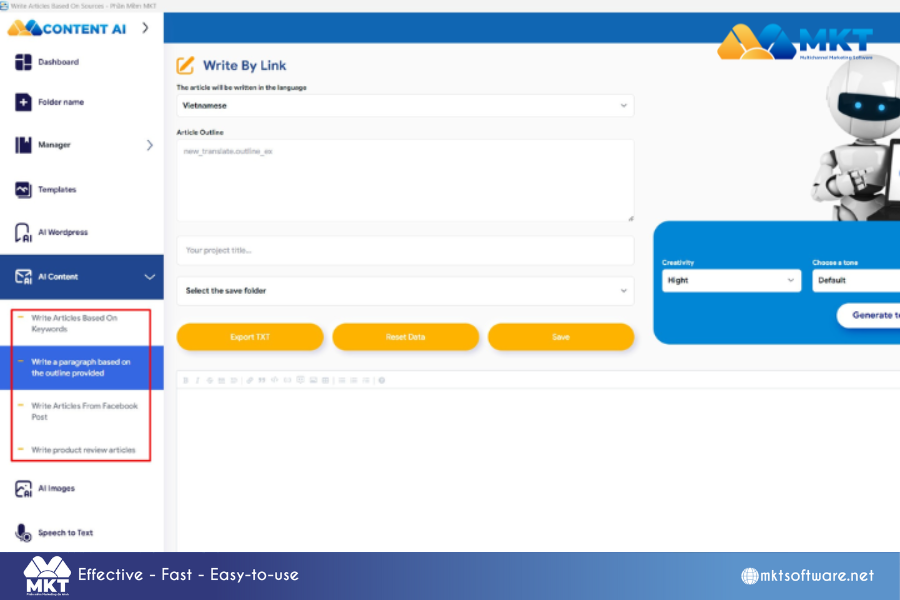Click the Write By Link pencil icon
This screenshot has height=600, width=900.
[x=185, y=65]
